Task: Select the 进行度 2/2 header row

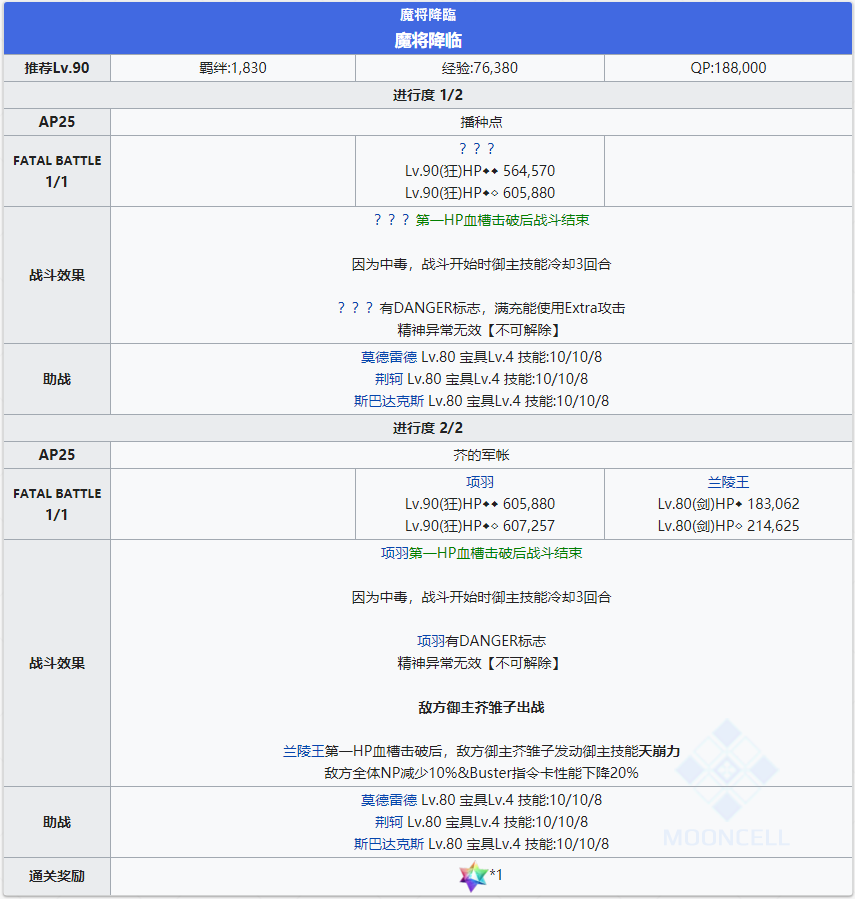Action: tap(428, 428)
